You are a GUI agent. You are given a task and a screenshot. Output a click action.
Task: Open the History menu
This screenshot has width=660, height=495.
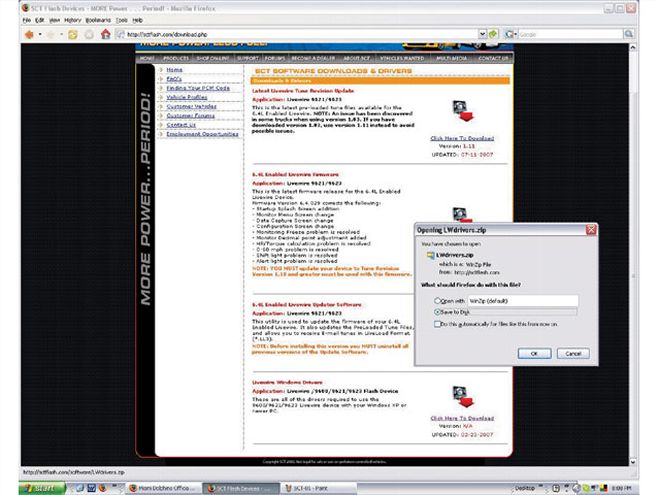click(x=72, y=20)
